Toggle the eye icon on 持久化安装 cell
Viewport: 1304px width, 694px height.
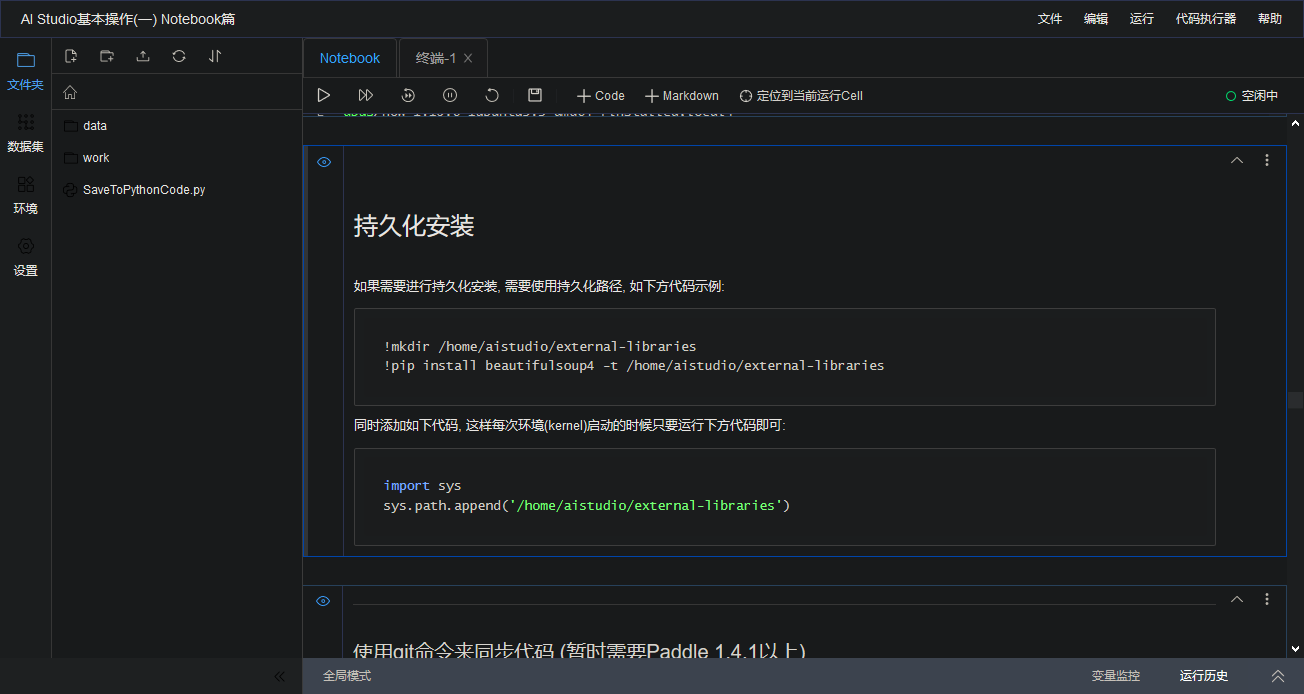pos(324,162)
